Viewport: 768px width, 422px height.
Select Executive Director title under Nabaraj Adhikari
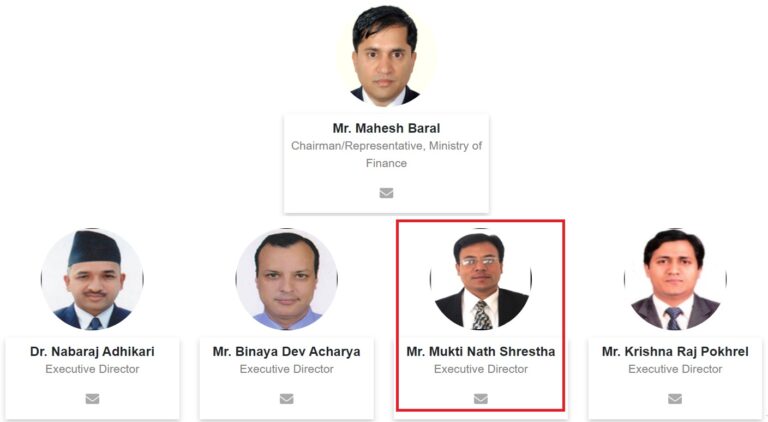point(92,369)
